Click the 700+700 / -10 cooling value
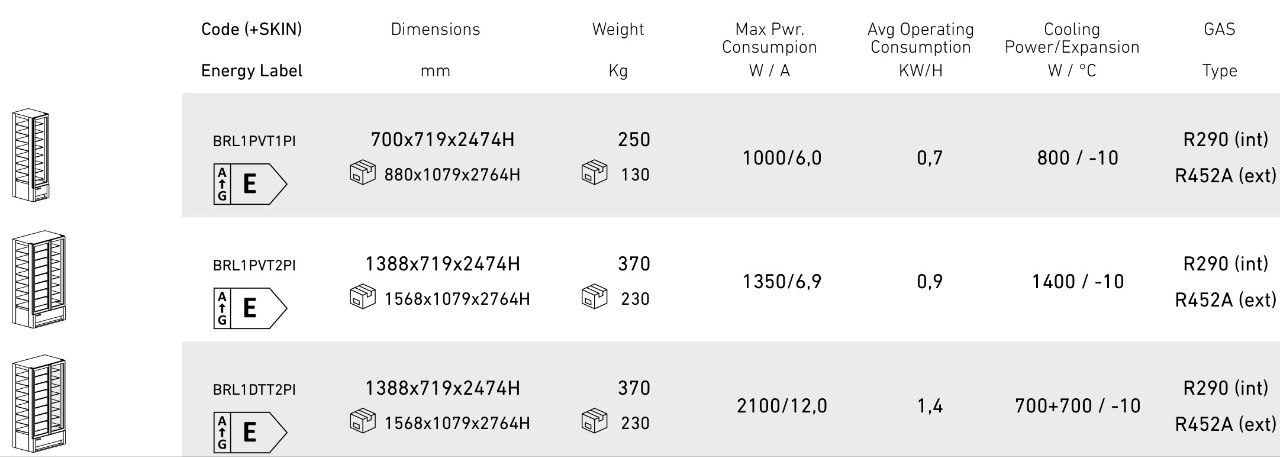 1077,406
